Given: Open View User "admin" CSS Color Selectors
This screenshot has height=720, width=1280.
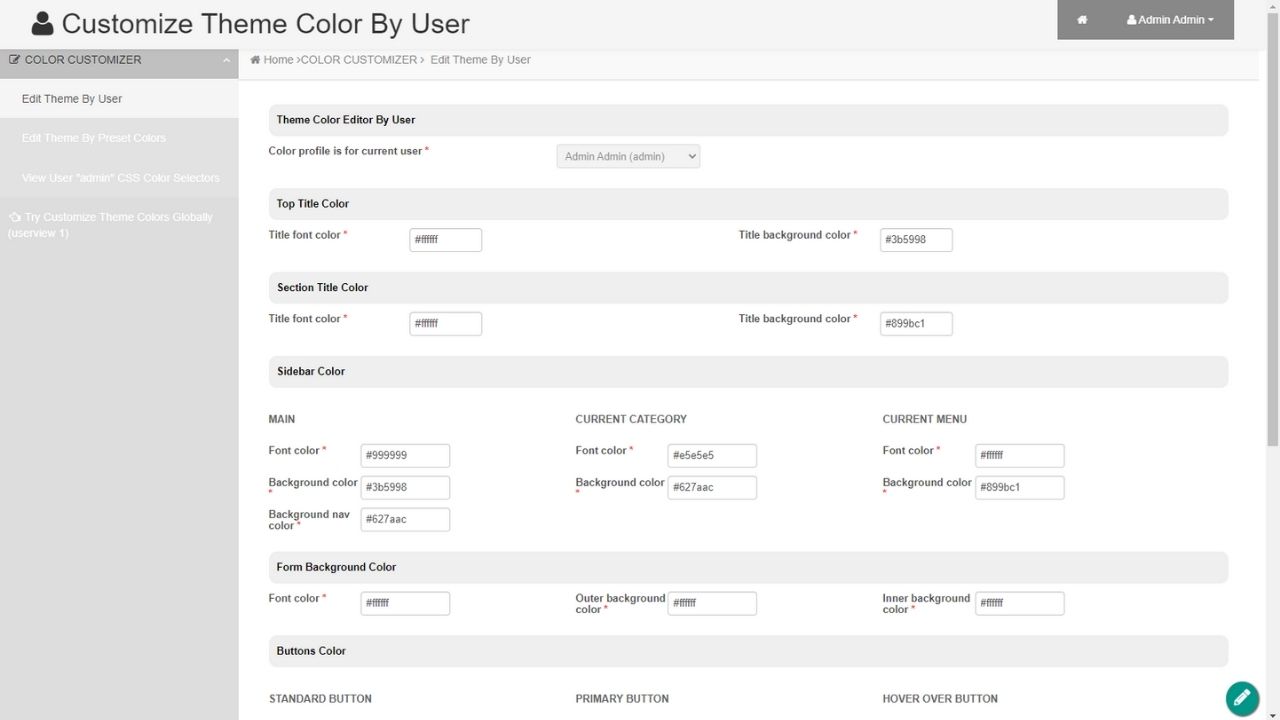Looking at the screenshot, I should click(119, 178).
